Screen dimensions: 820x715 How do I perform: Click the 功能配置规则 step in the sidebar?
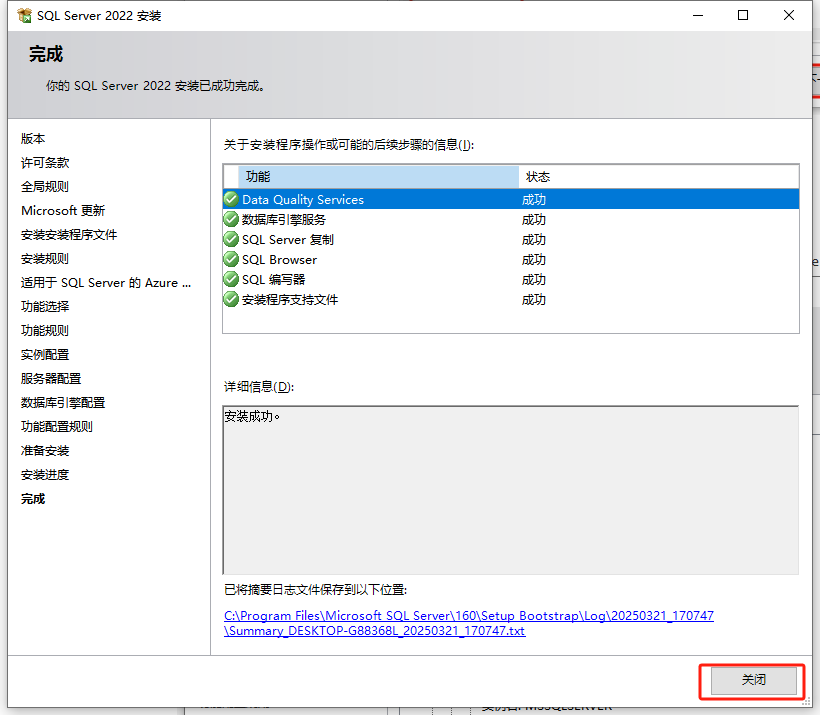click(x=57, y=427)
